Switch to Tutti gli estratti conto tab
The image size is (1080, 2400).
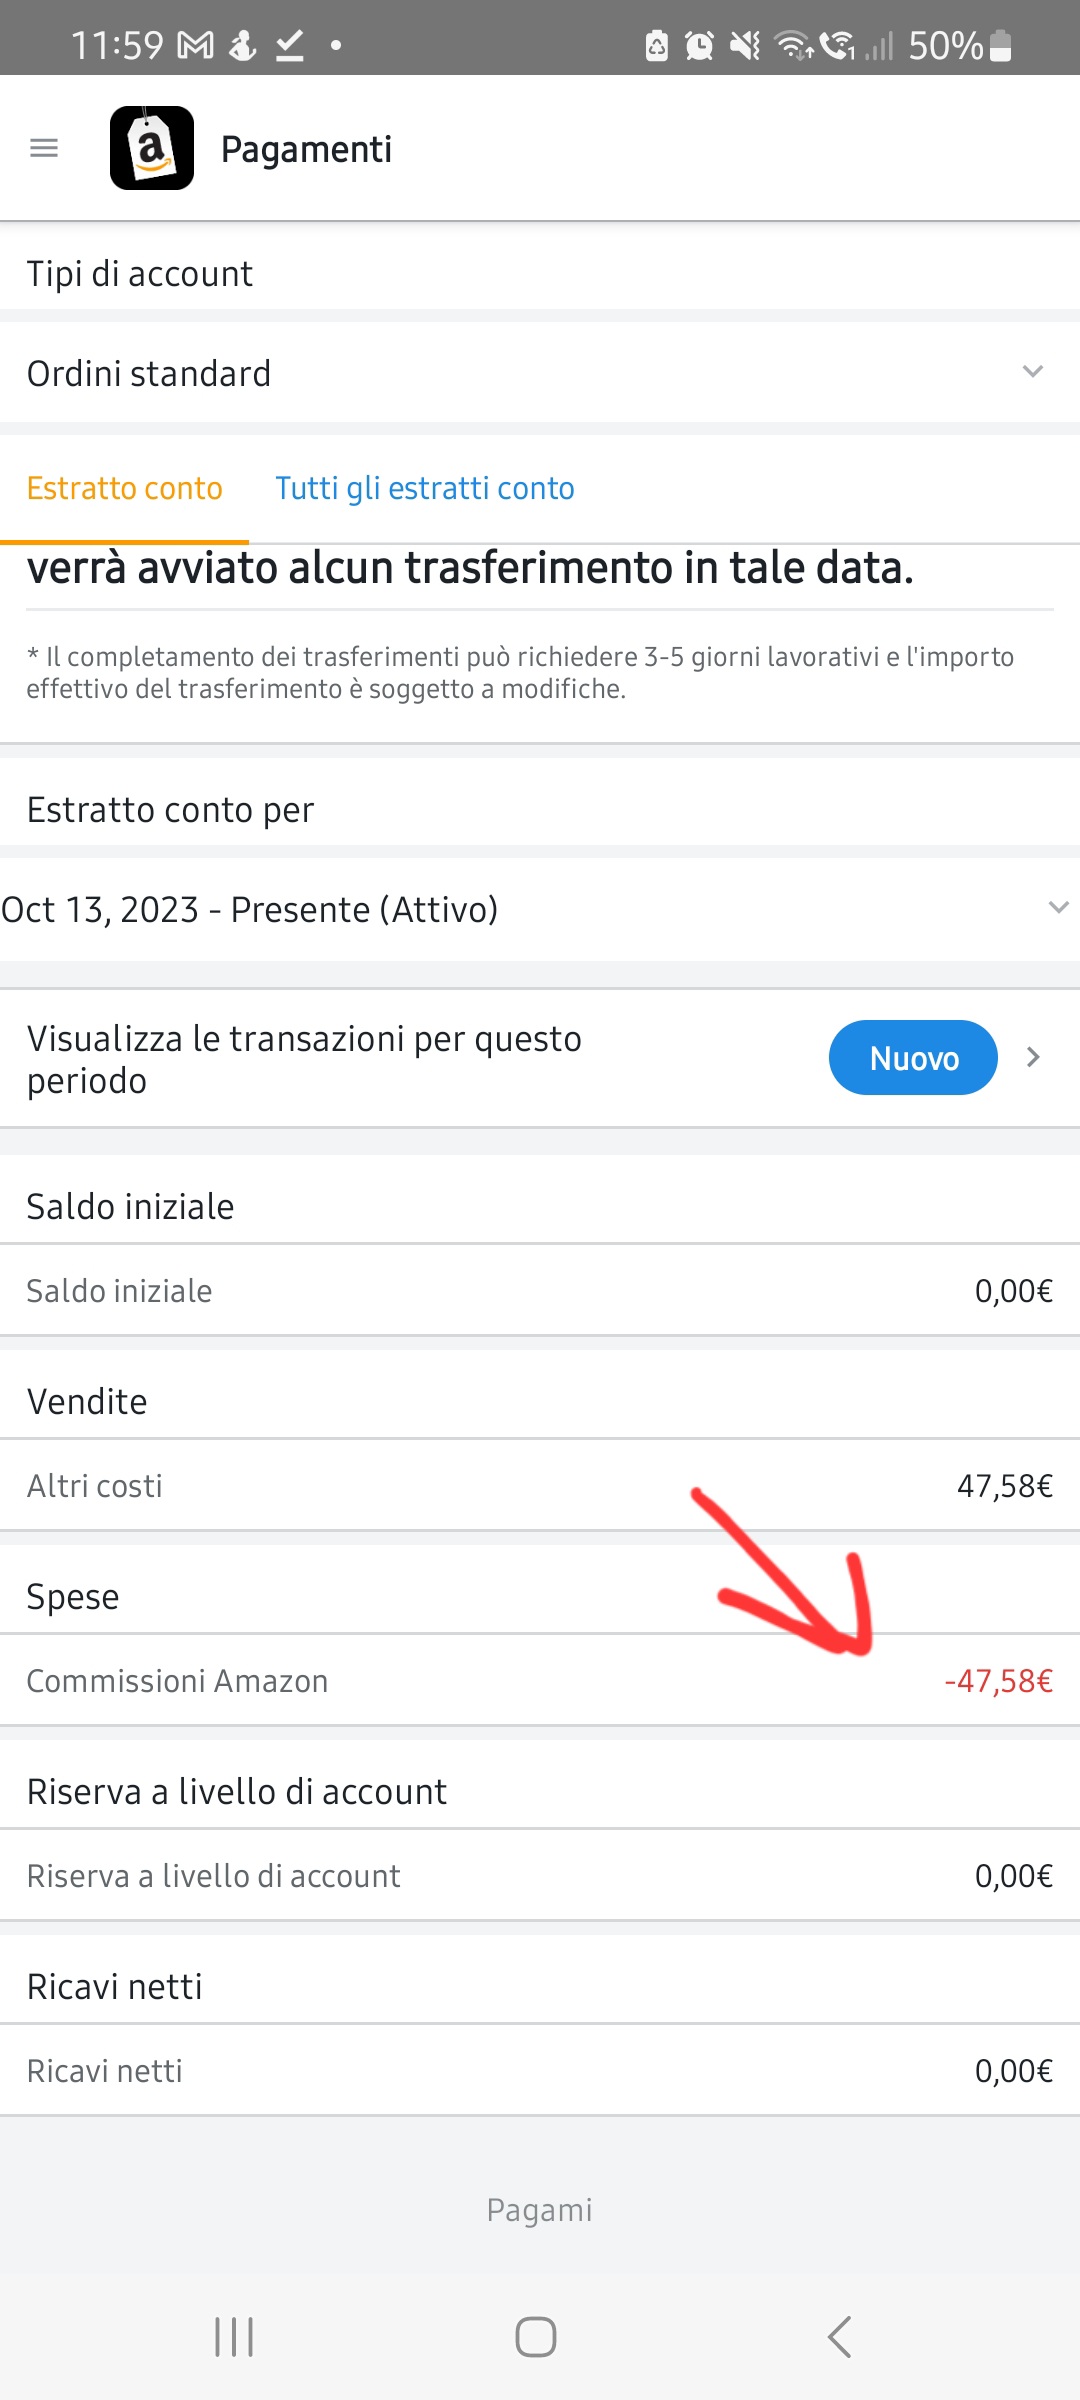pos(425,488)
